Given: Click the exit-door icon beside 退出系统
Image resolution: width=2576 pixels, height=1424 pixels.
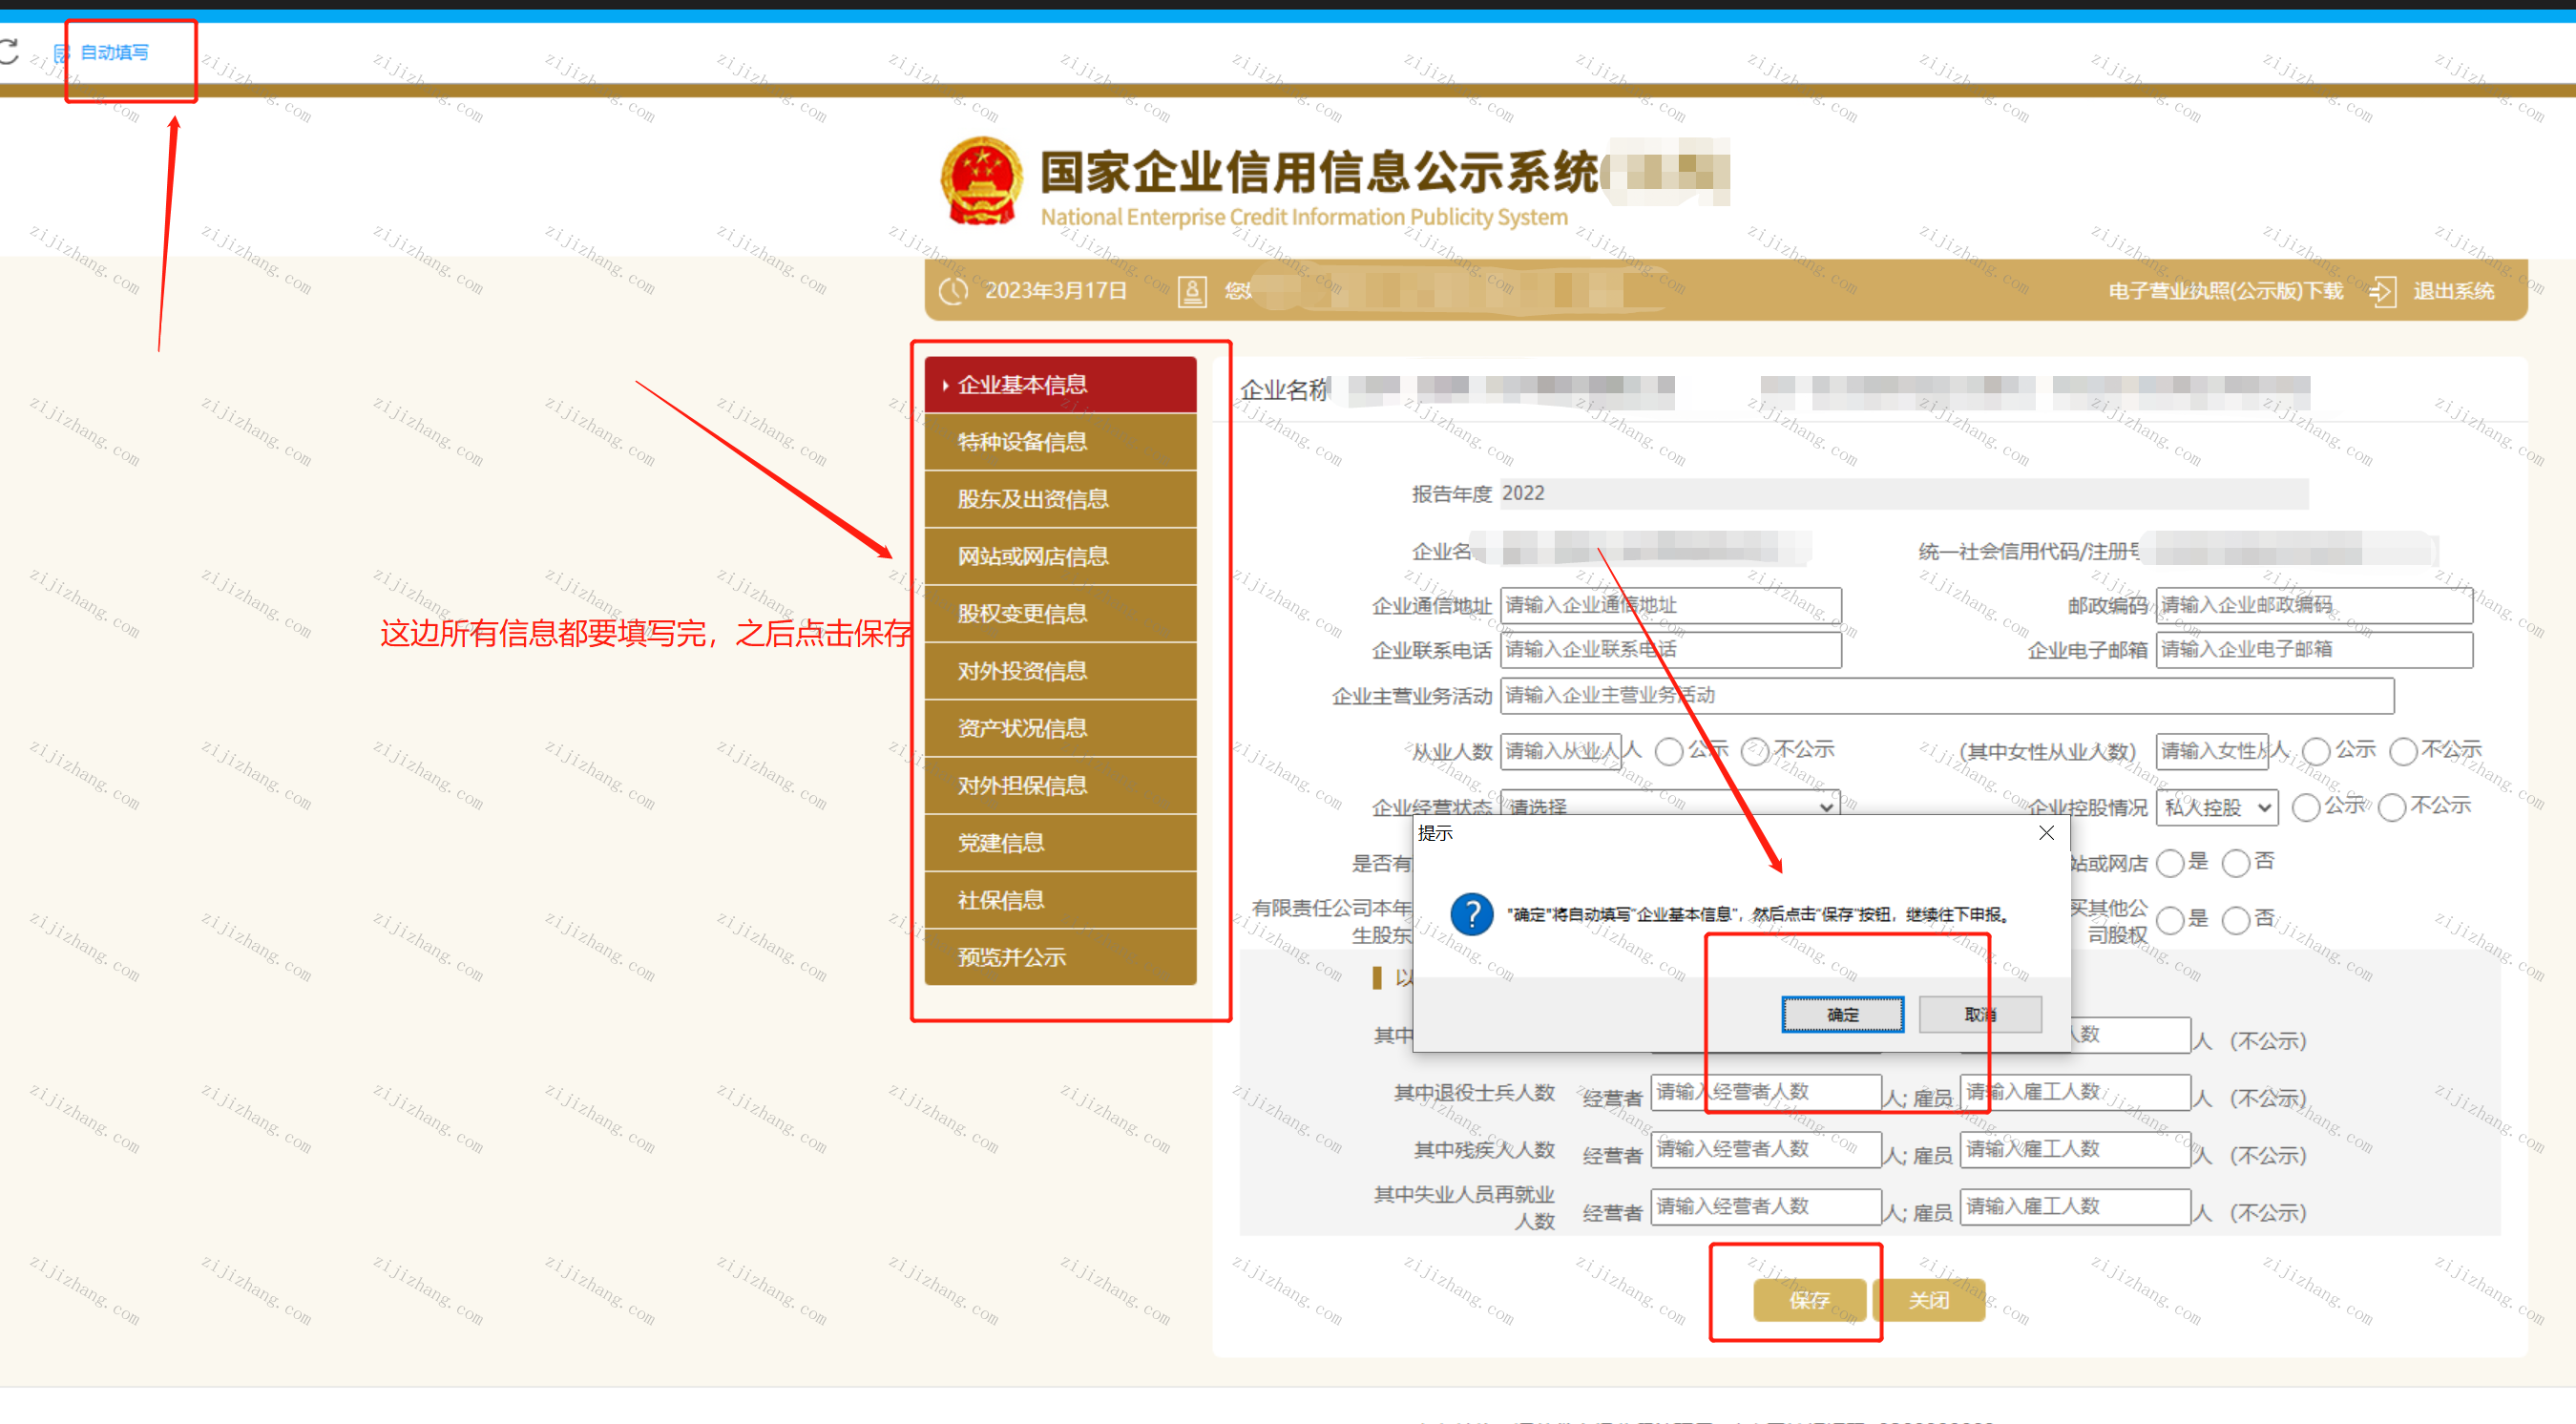Looking at the screenshot, I should tap(2382, 292).
